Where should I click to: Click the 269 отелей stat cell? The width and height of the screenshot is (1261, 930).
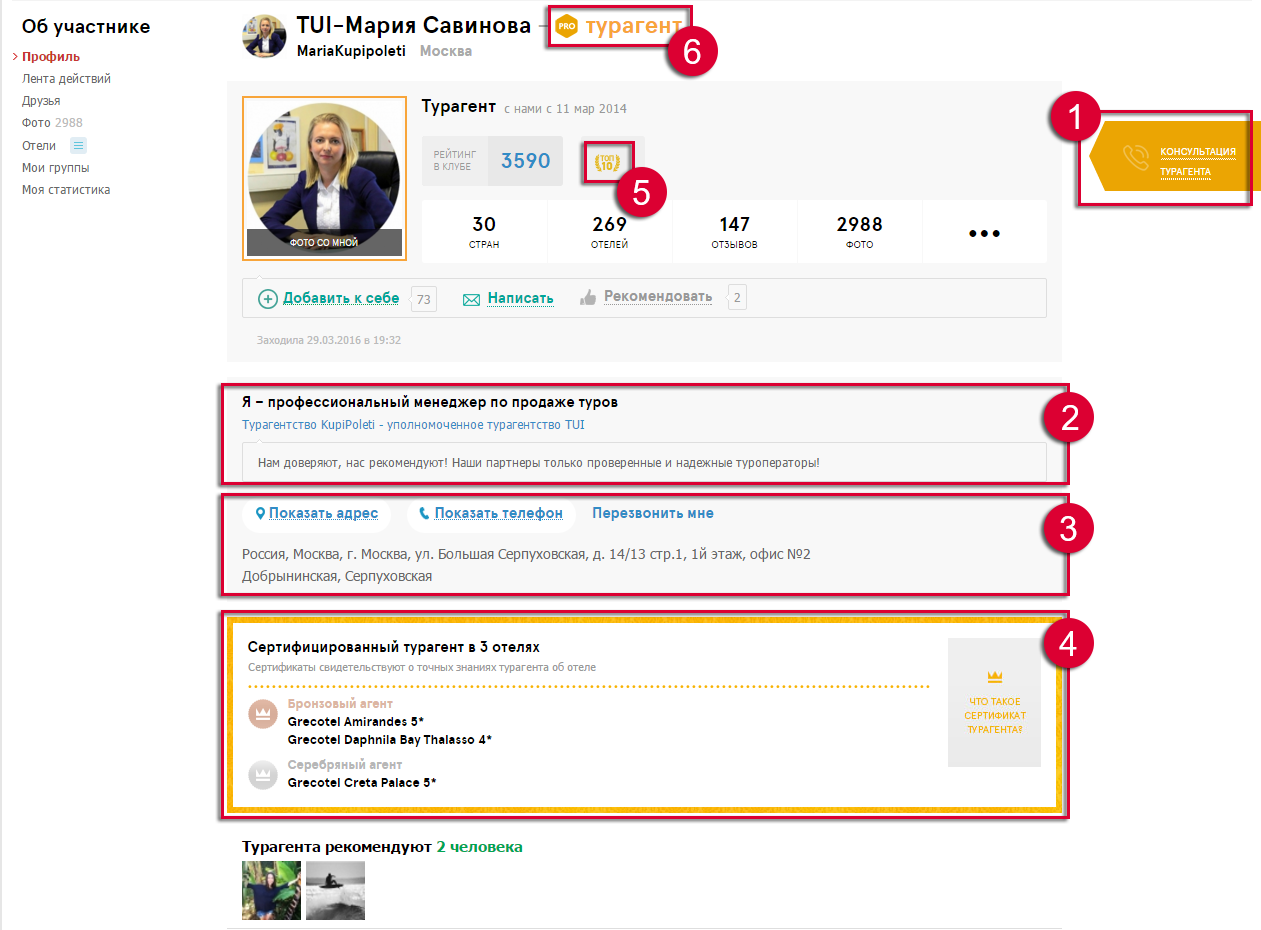[x=609, y=232]
